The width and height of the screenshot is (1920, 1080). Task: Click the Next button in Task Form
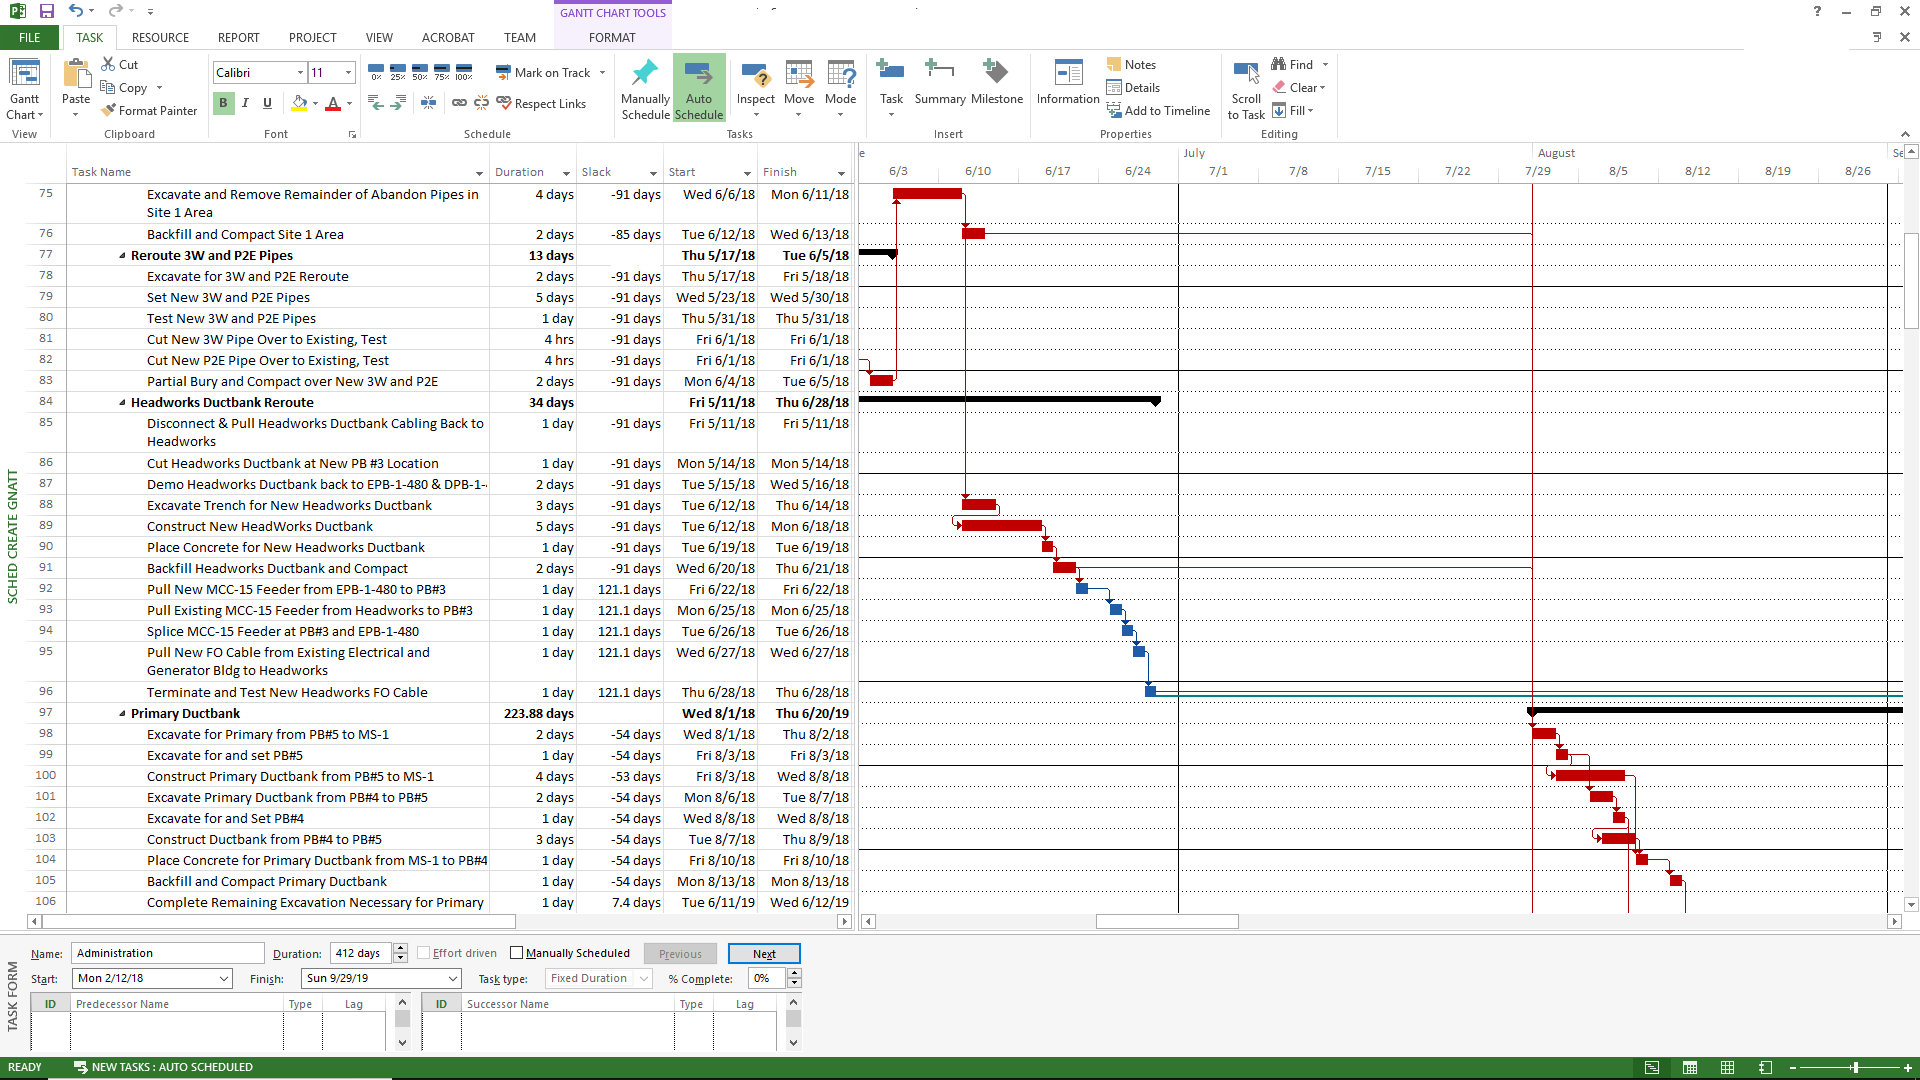(764, 954)
